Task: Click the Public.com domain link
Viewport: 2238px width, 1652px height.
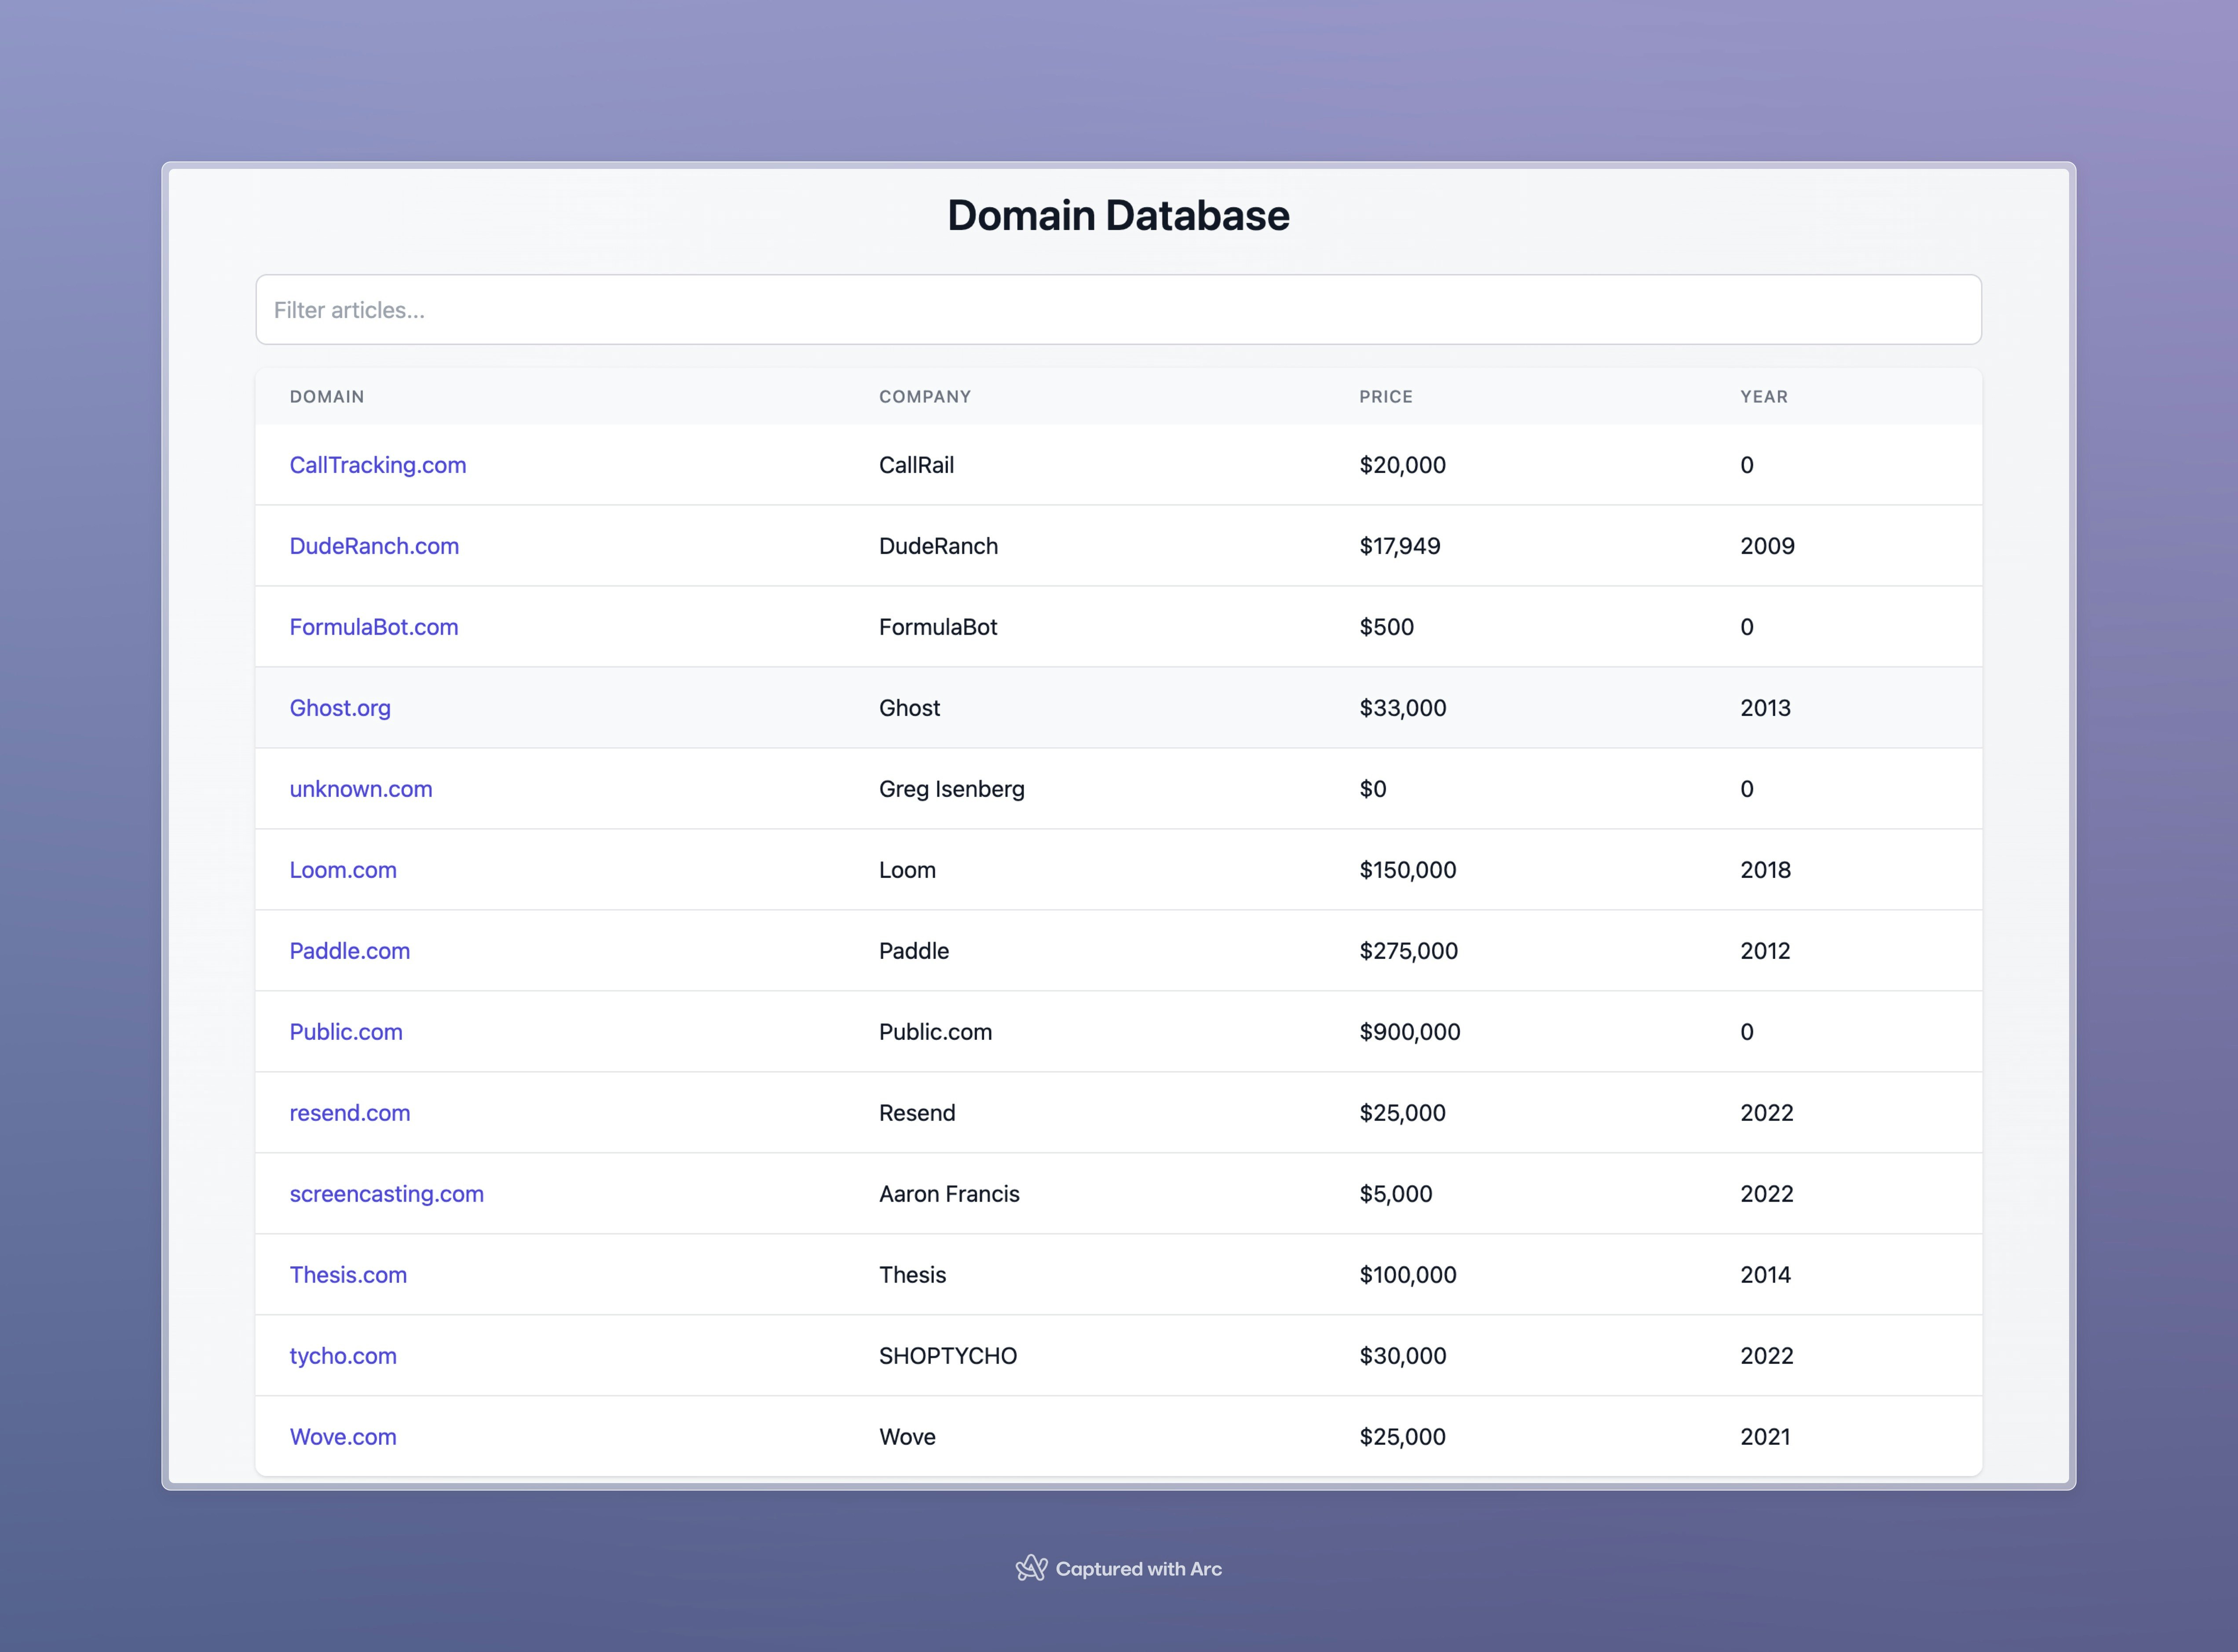Action: pyautogui.click(x=346, y=1032)
